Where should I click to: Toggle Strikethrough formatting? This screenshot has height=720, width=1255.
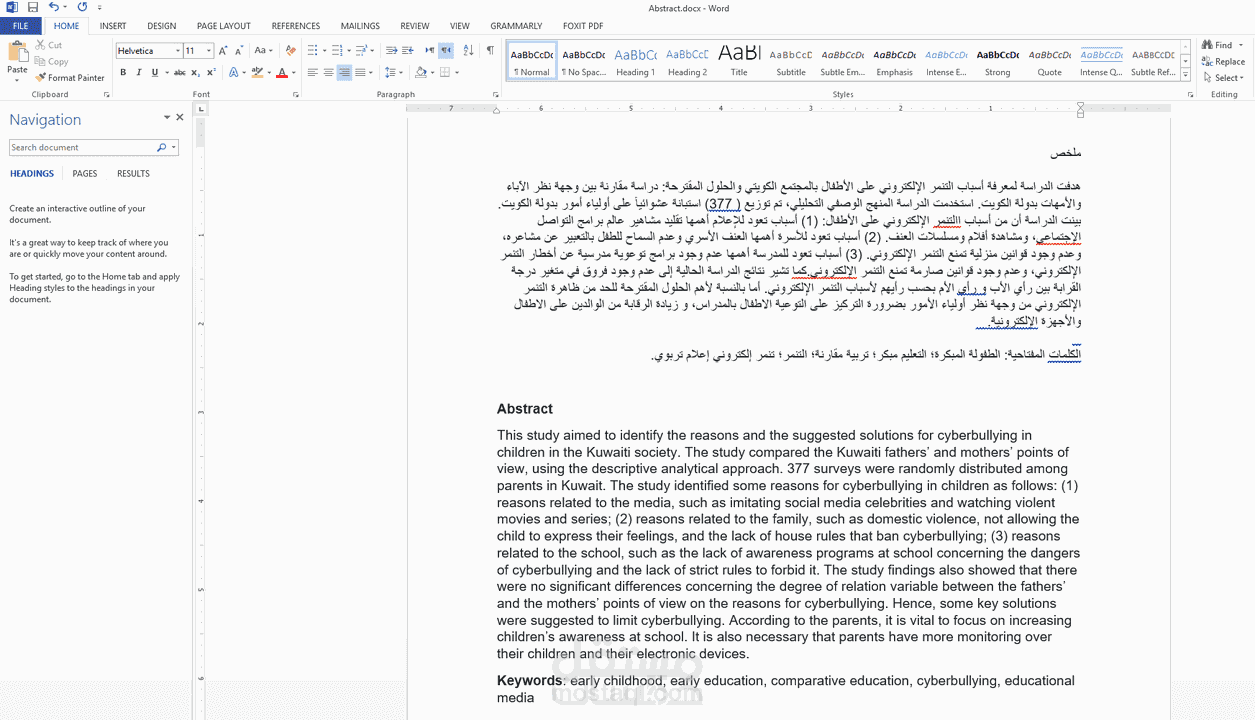pyautogui.click(x=179, y=72)
